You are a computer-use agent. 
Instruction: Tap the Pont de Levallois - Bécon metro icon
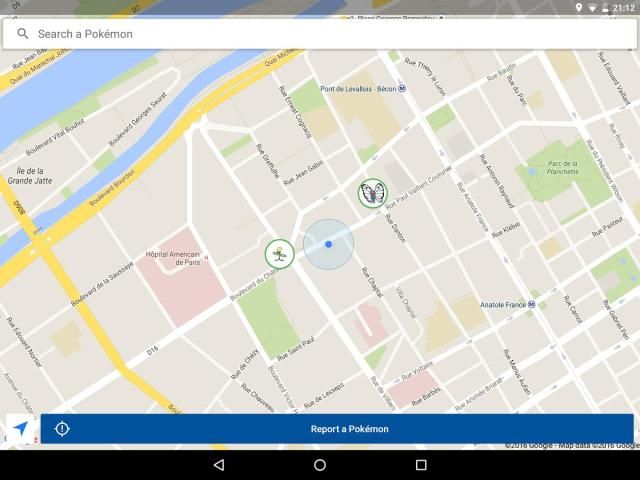point(402,88)
